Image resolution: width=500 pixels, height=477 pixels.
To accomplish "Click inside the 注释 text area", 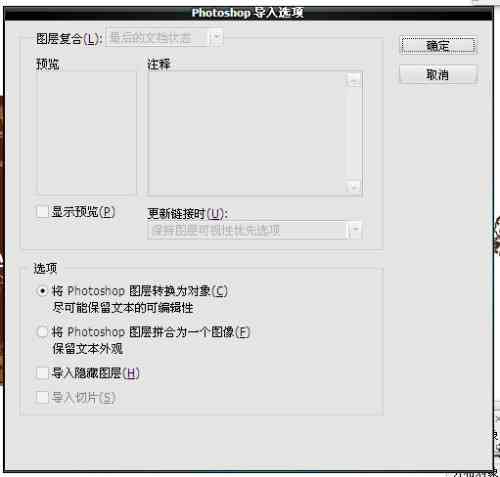I will click(247, 133).
